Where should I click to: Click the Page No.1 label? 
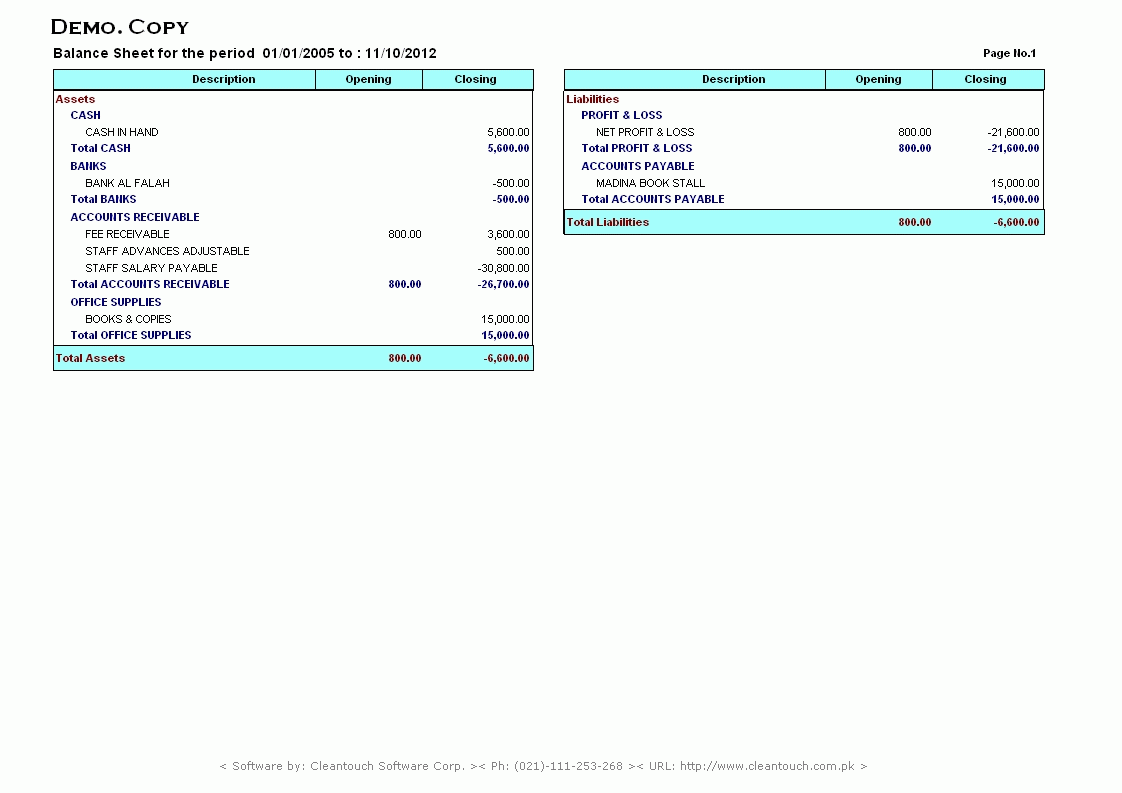pos(1009,53)
